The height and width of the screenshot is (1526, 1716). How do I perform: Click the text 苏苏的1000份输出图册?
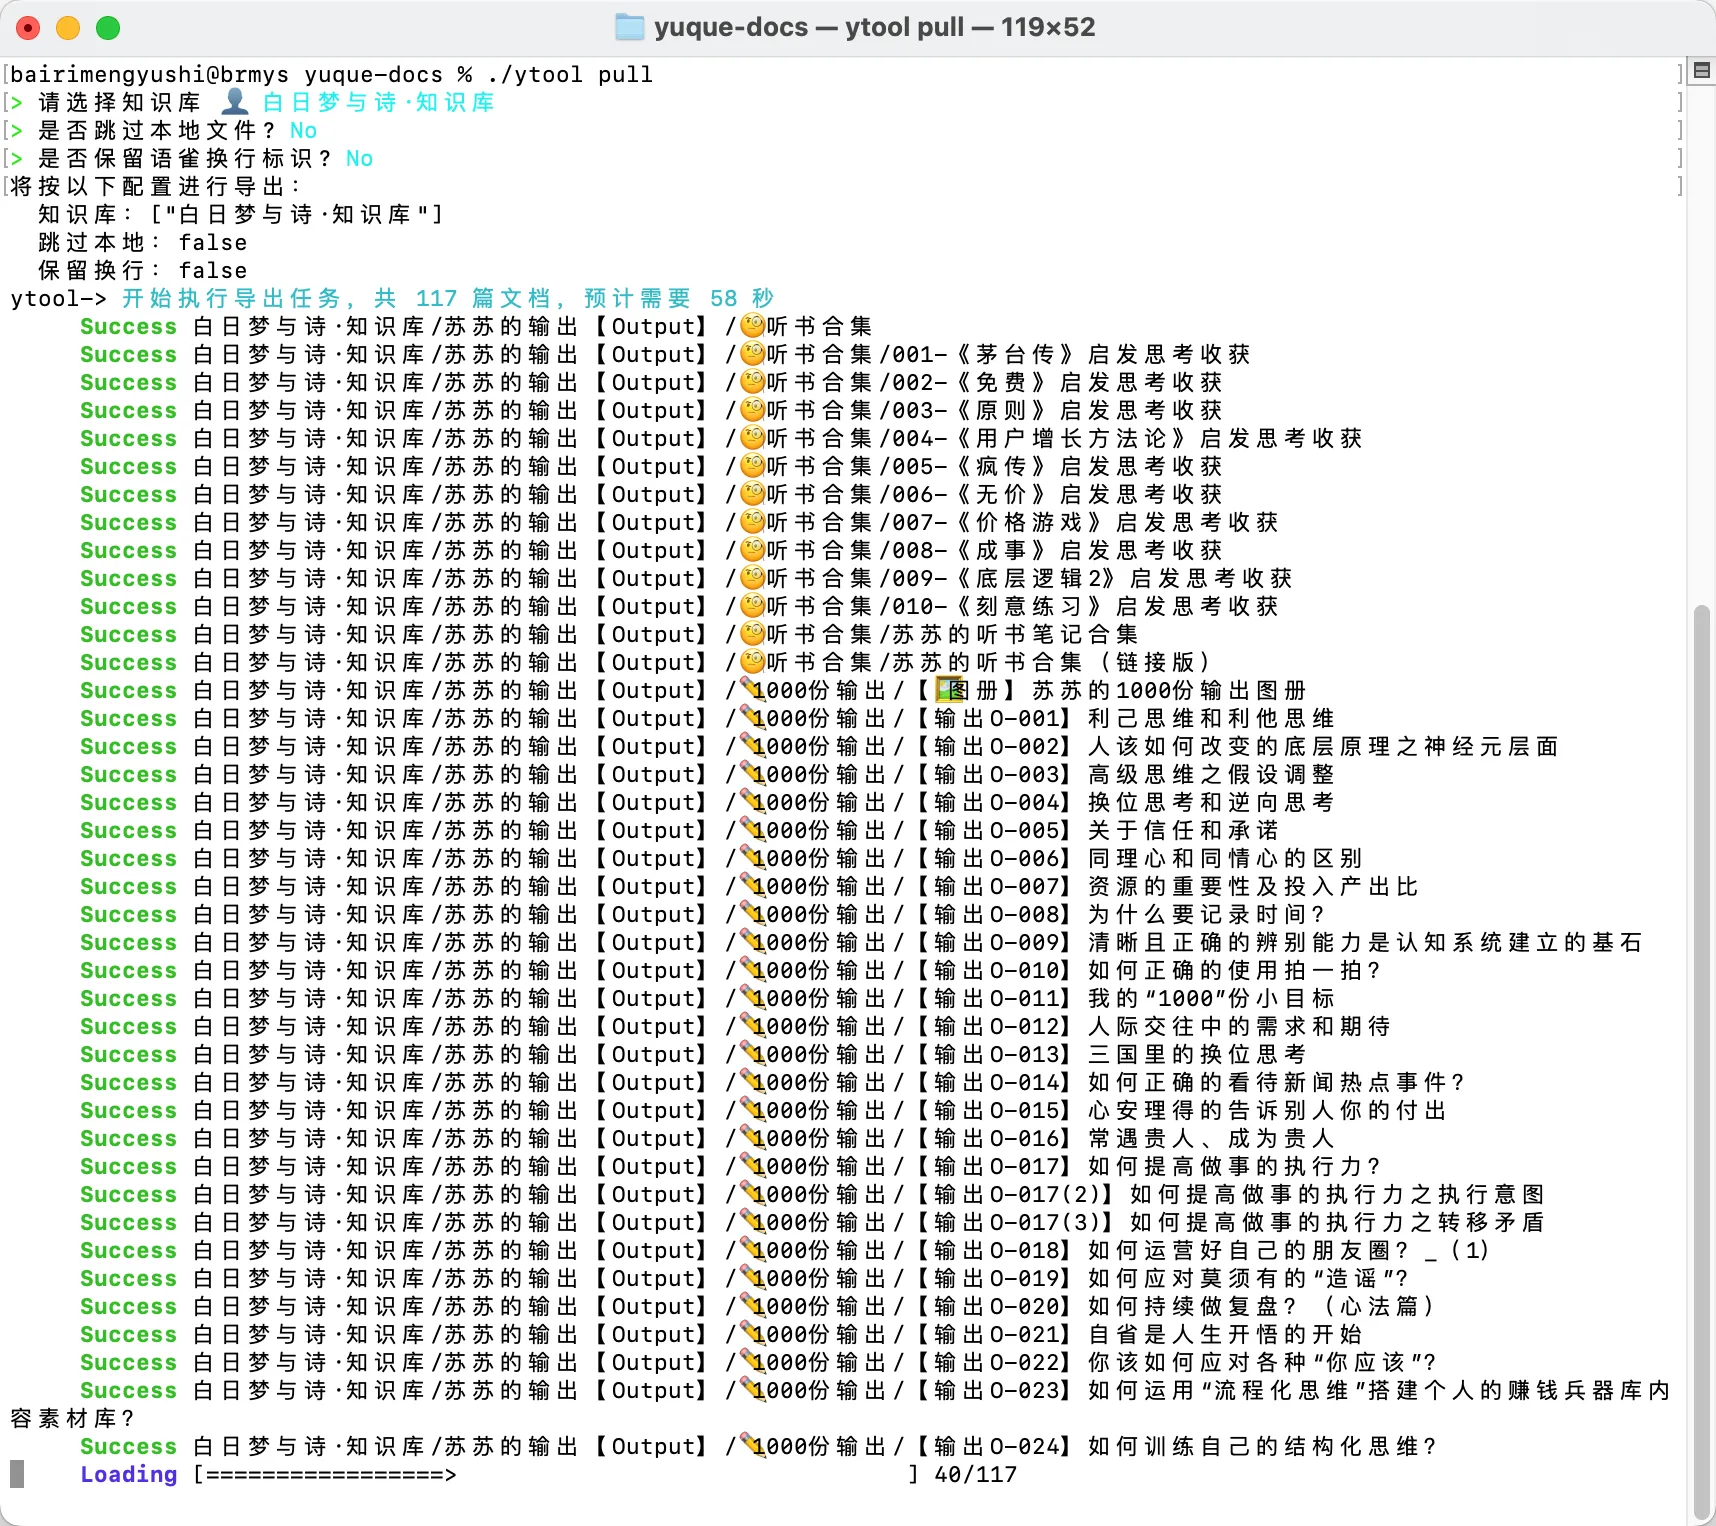(1169, 690)
